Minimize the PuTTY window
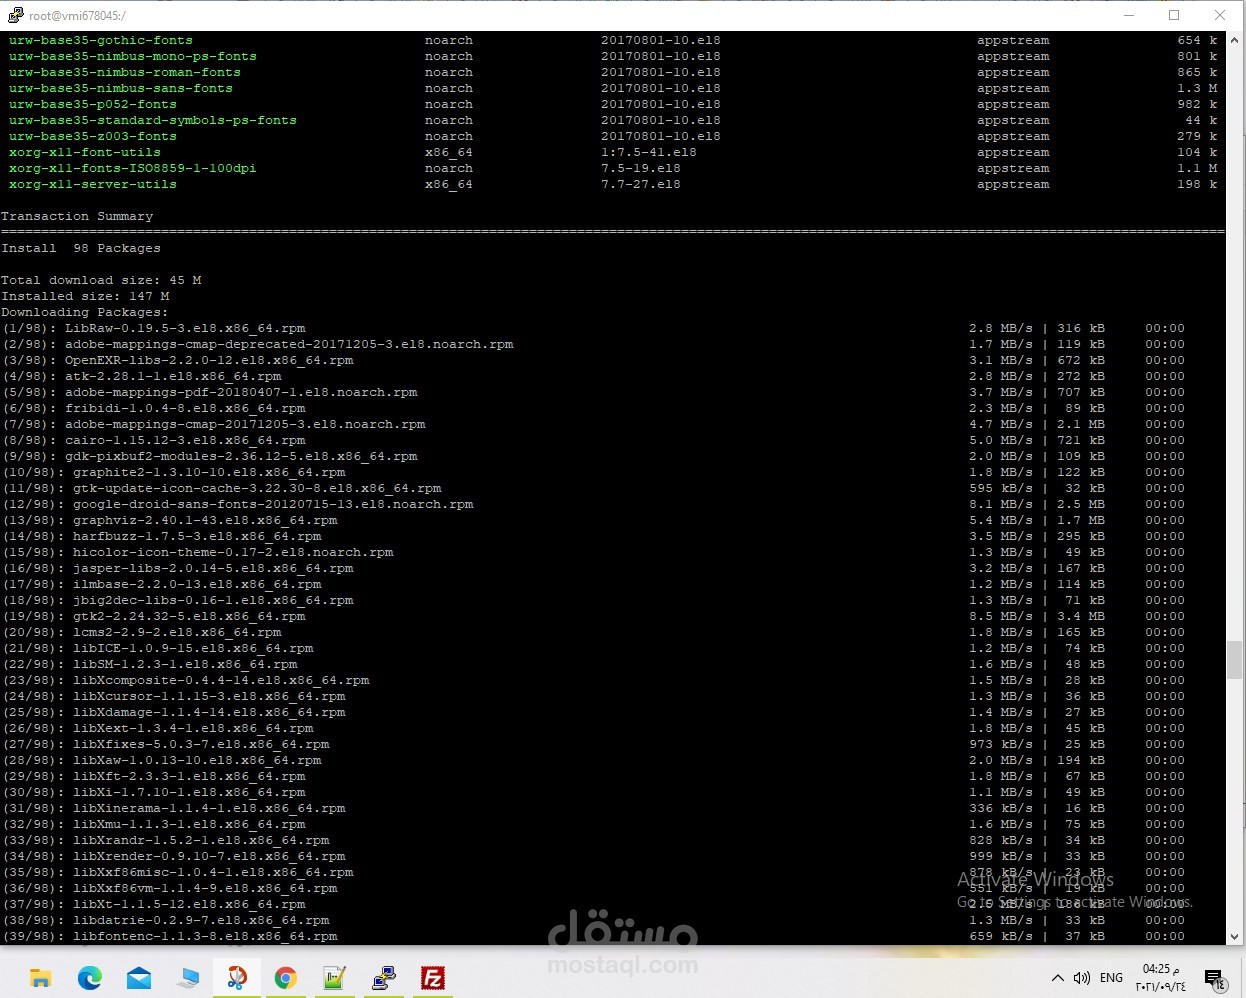This screenshot has width=1246, height=998. pyautogui.click(x=1129, y=15)
